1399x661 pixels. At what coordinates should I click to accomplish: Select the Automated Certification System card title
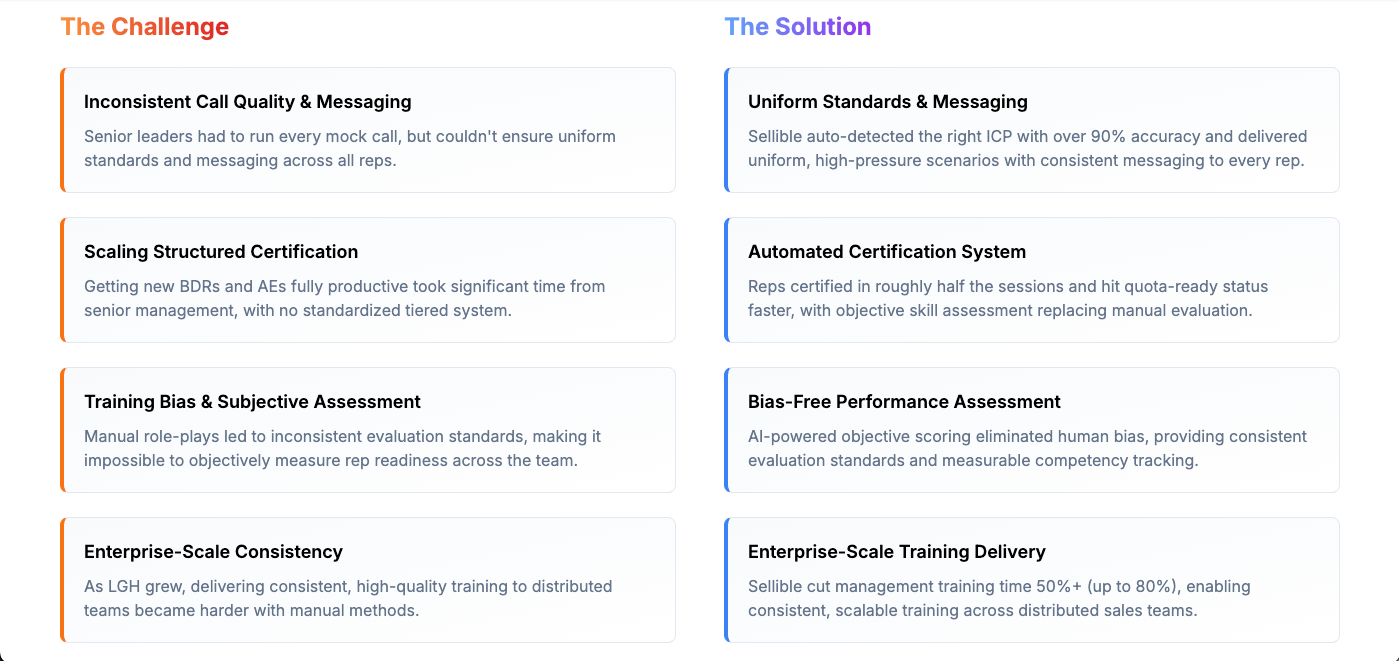pos(886,252)
